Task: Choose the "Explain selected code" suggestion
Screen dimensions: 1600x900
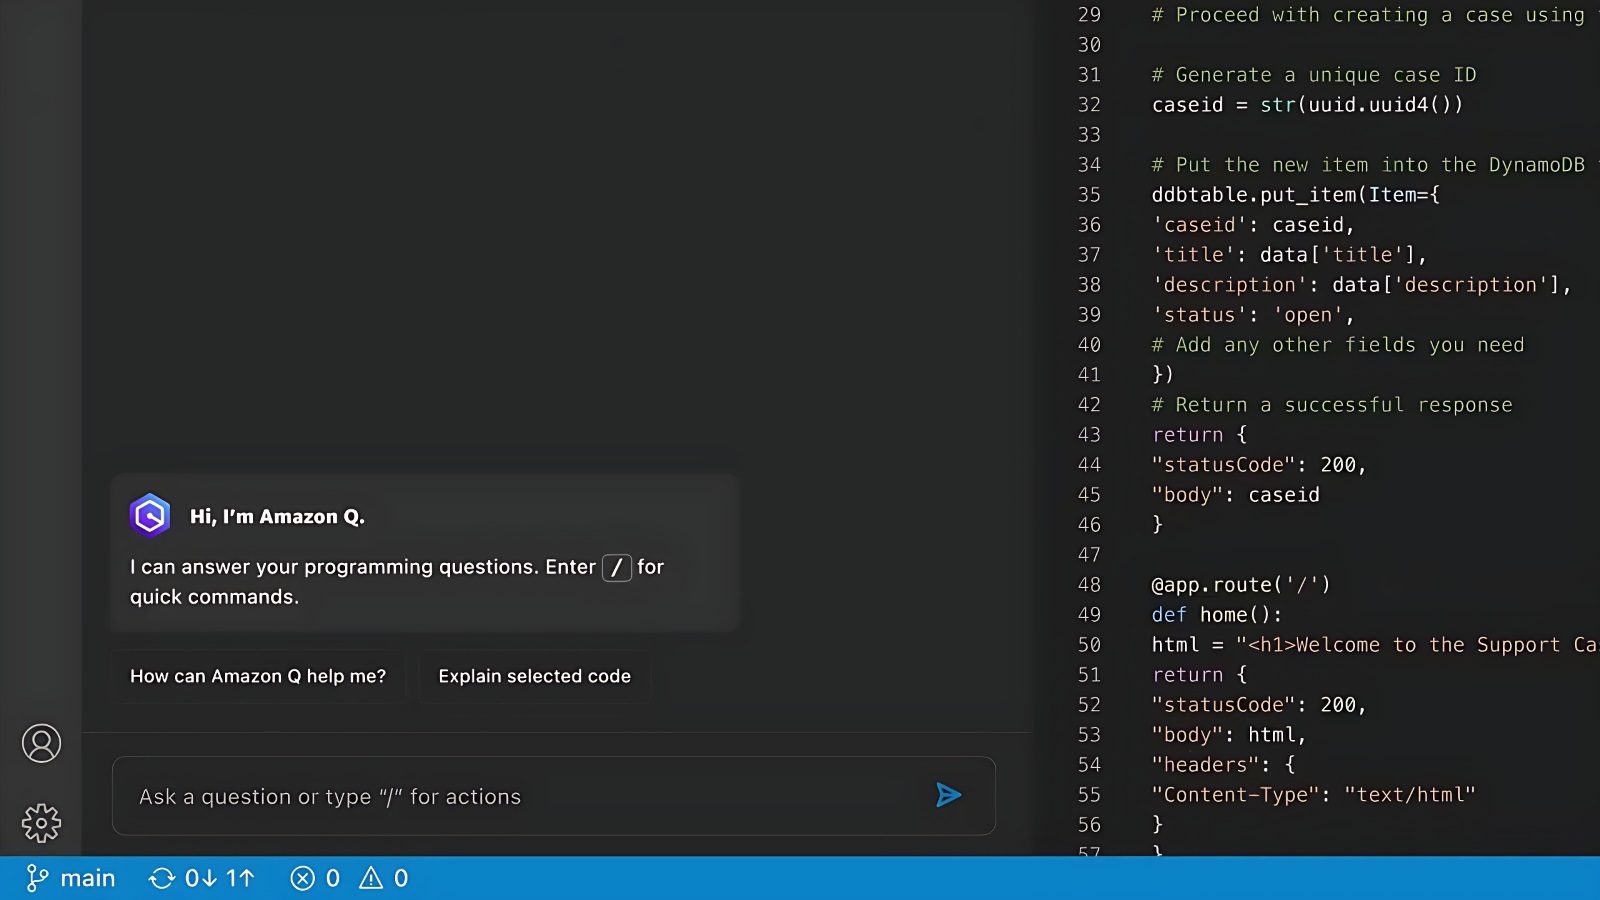Action: point(534,676)
